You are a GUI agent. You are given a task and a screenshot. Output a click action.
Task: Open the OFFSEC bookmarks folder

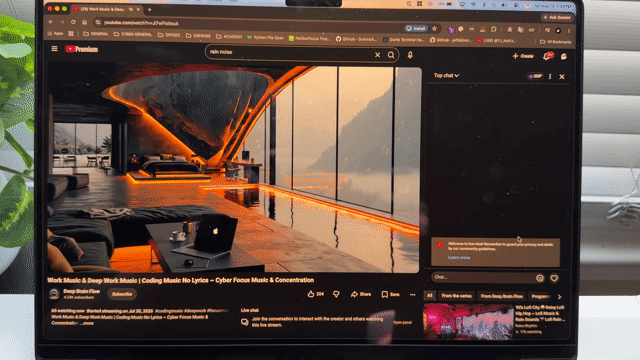pyautogui.click(x=169, y=35)
